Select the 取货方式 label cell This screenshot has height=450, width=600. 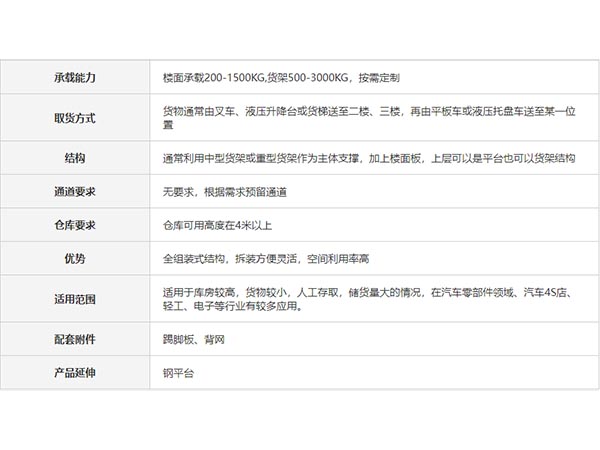(x=75, y=118)
